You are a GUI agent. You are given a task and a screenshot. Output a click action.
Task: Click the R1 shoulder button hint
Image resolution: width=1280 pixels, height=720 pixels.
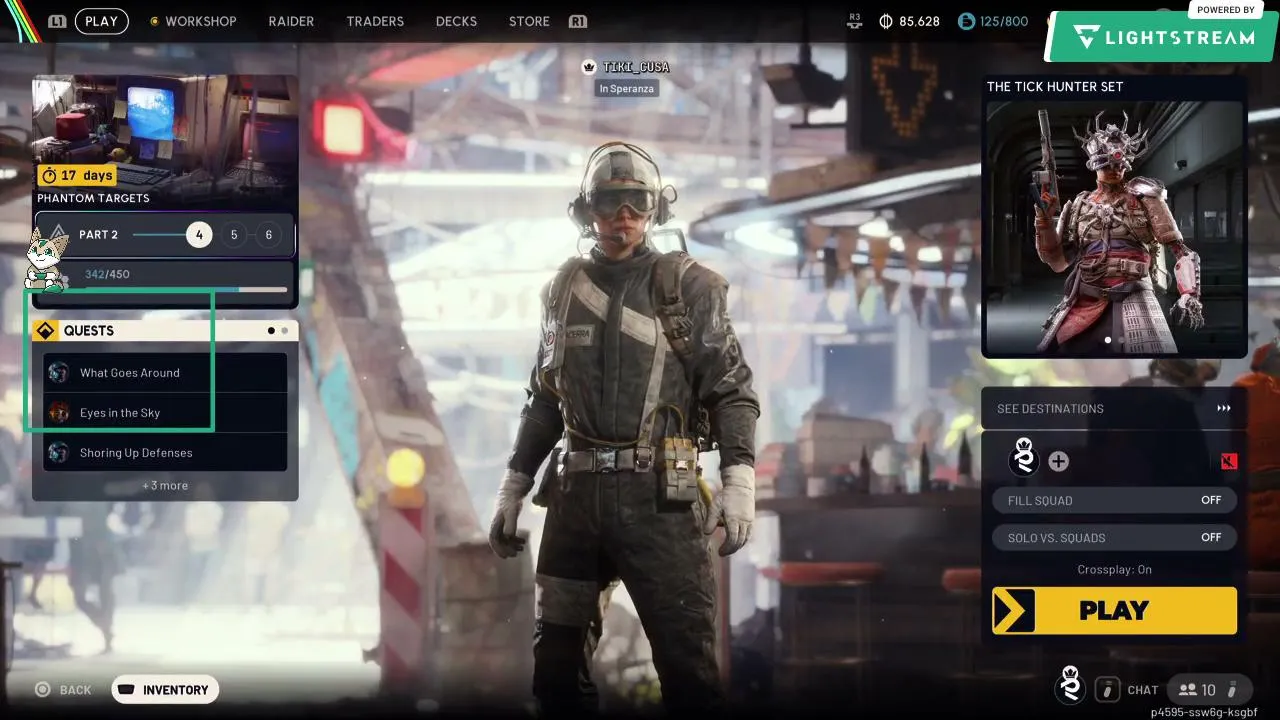(577, 21)
